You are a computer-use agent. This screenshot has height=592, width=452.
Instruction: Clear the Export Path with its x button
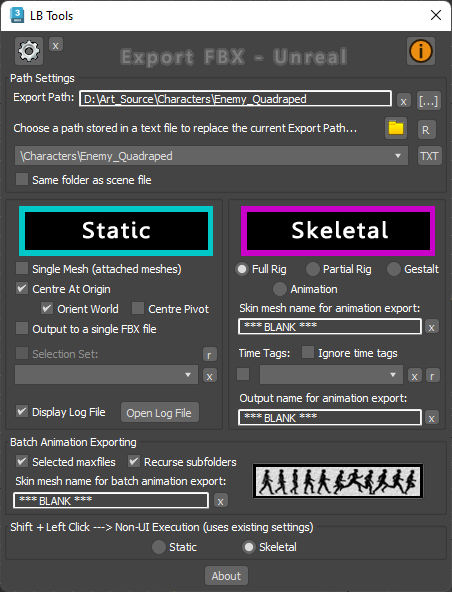coord(404,101)
